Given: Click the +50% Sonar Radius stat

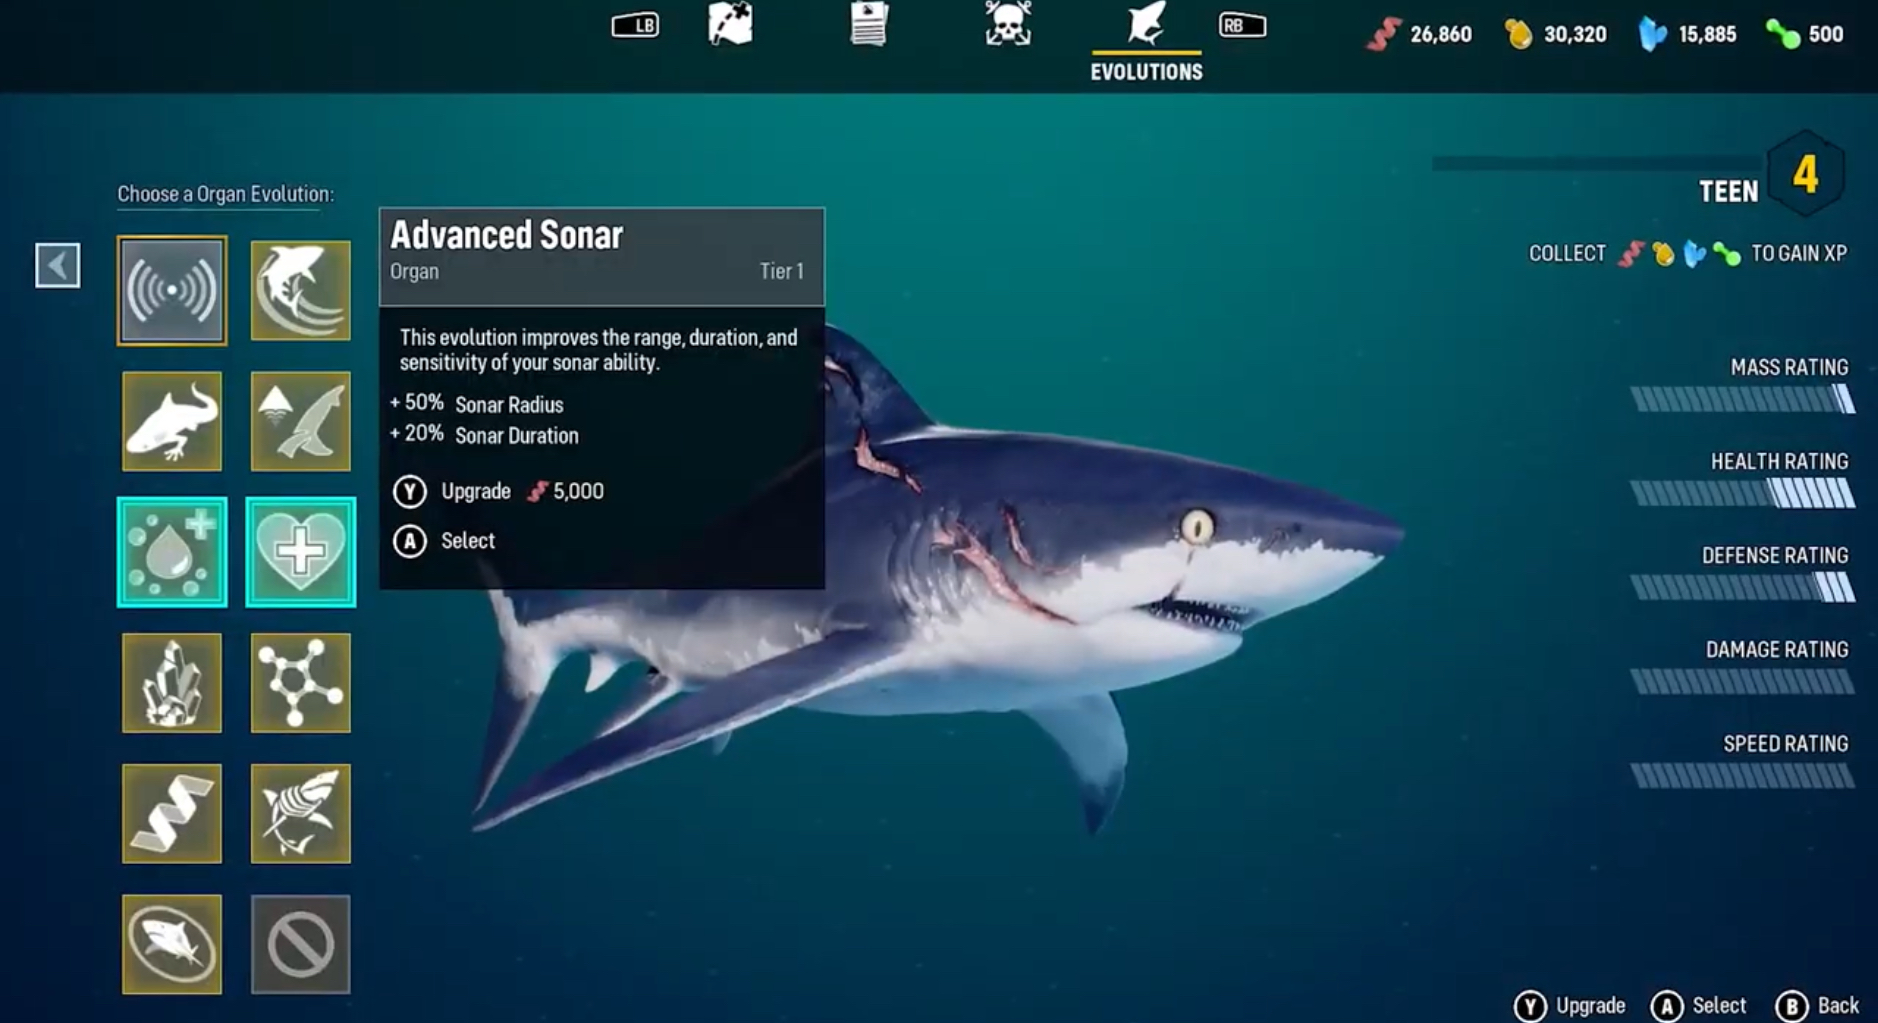Looking at the screenshot, I should coord(477,404).
